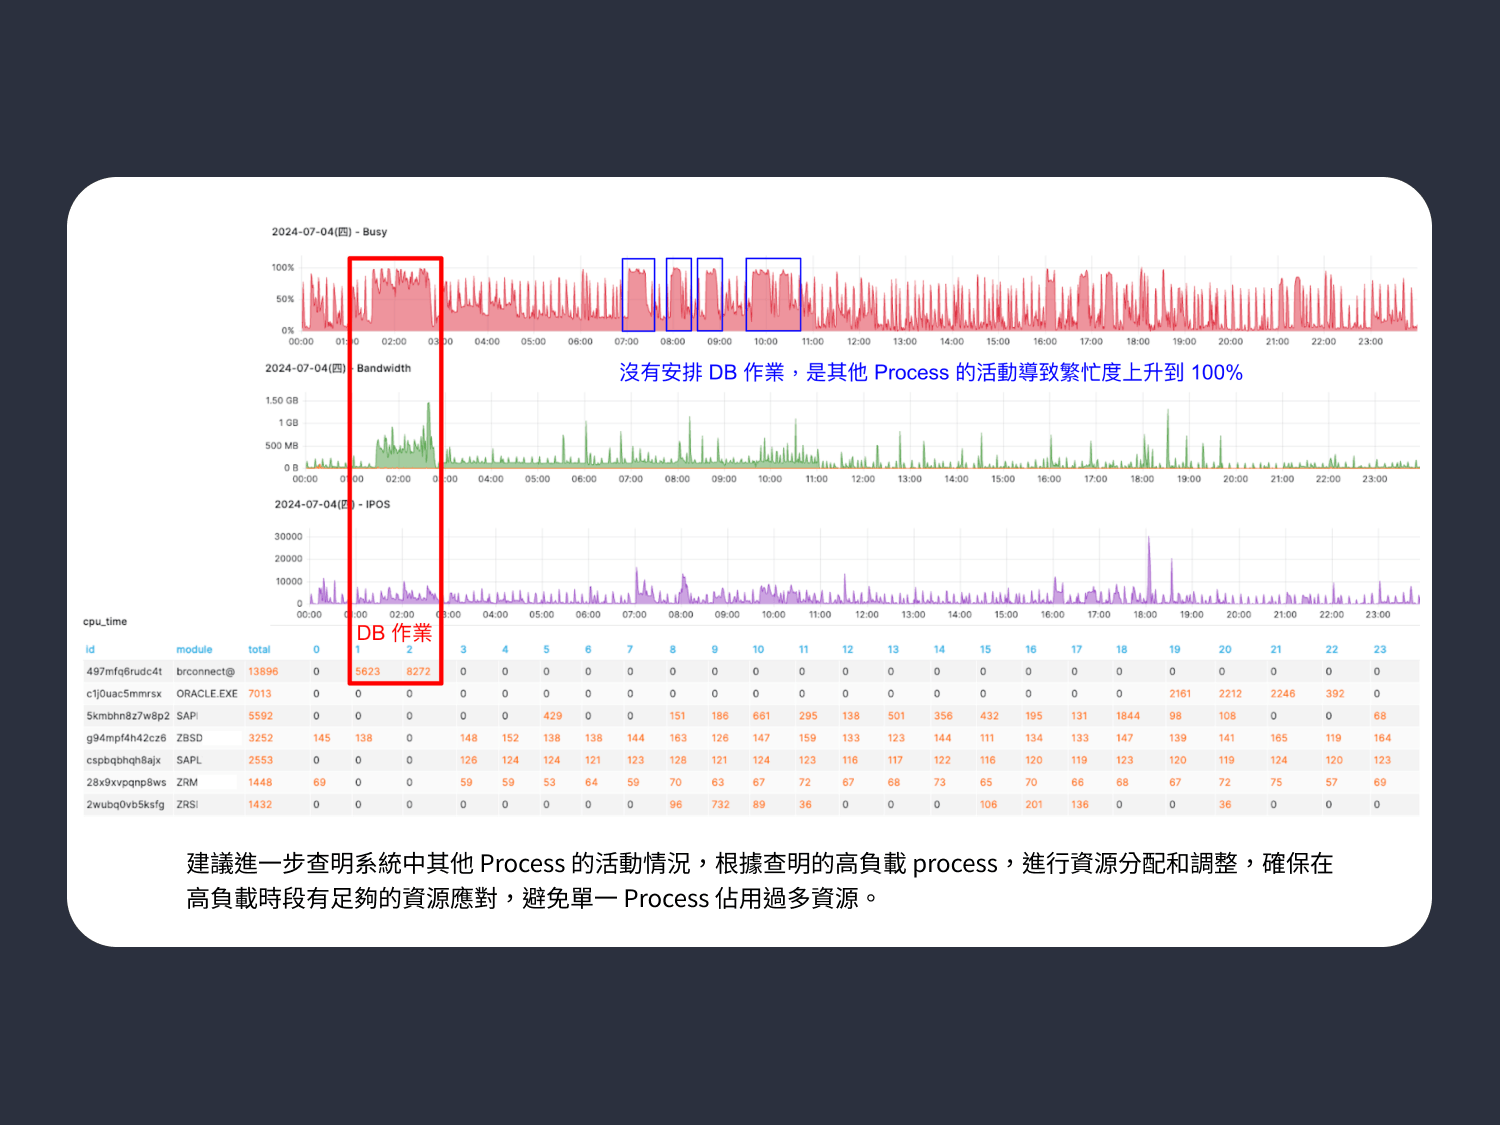The image size is (1500, 1125).
Task: Click the "cpu_time" table label
Action: [x=105, y=622]
